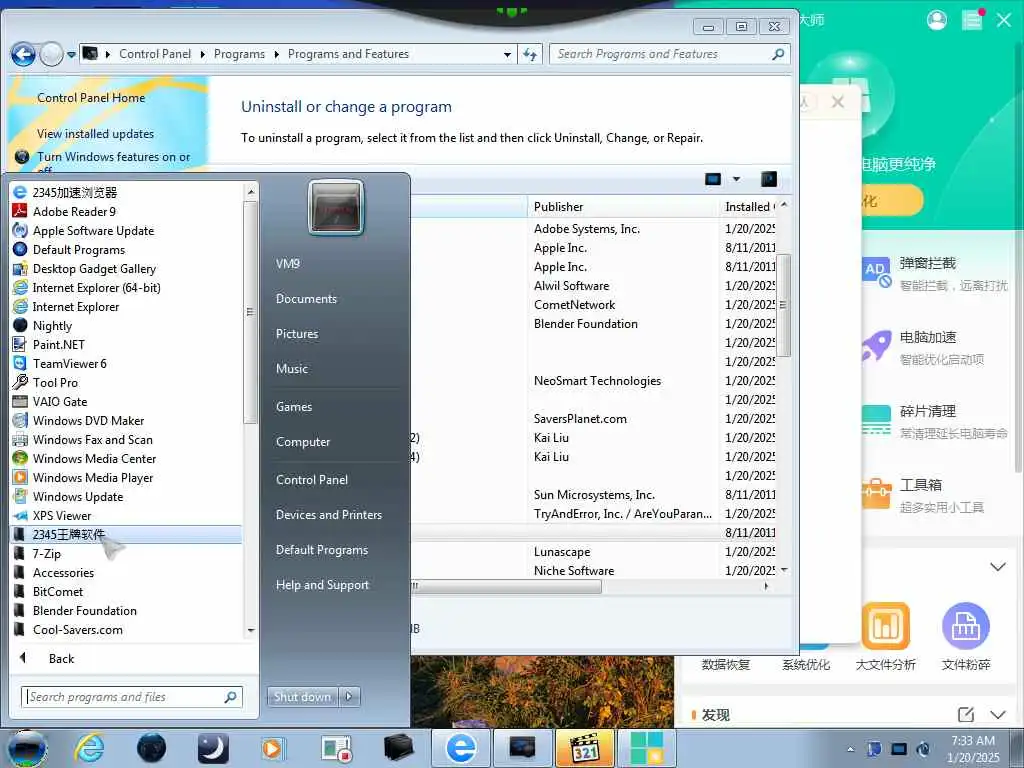Expand the Blender Foundation folder

coord(84,610)
